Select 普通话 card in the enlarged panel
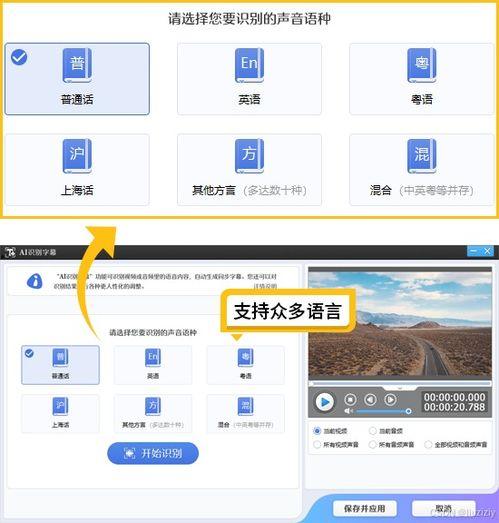Screen dimensions: 499x523 pos(77,79)
